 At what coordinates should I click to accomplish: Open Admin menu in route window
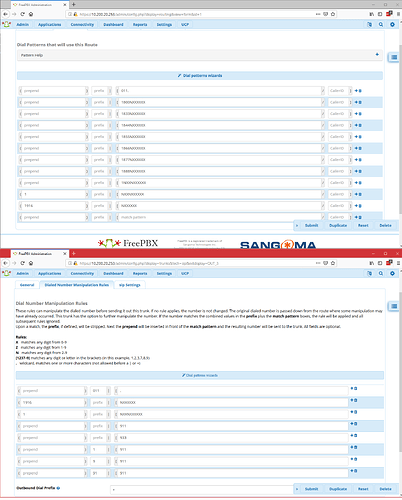pyautogui.click(x=23, y=25)
